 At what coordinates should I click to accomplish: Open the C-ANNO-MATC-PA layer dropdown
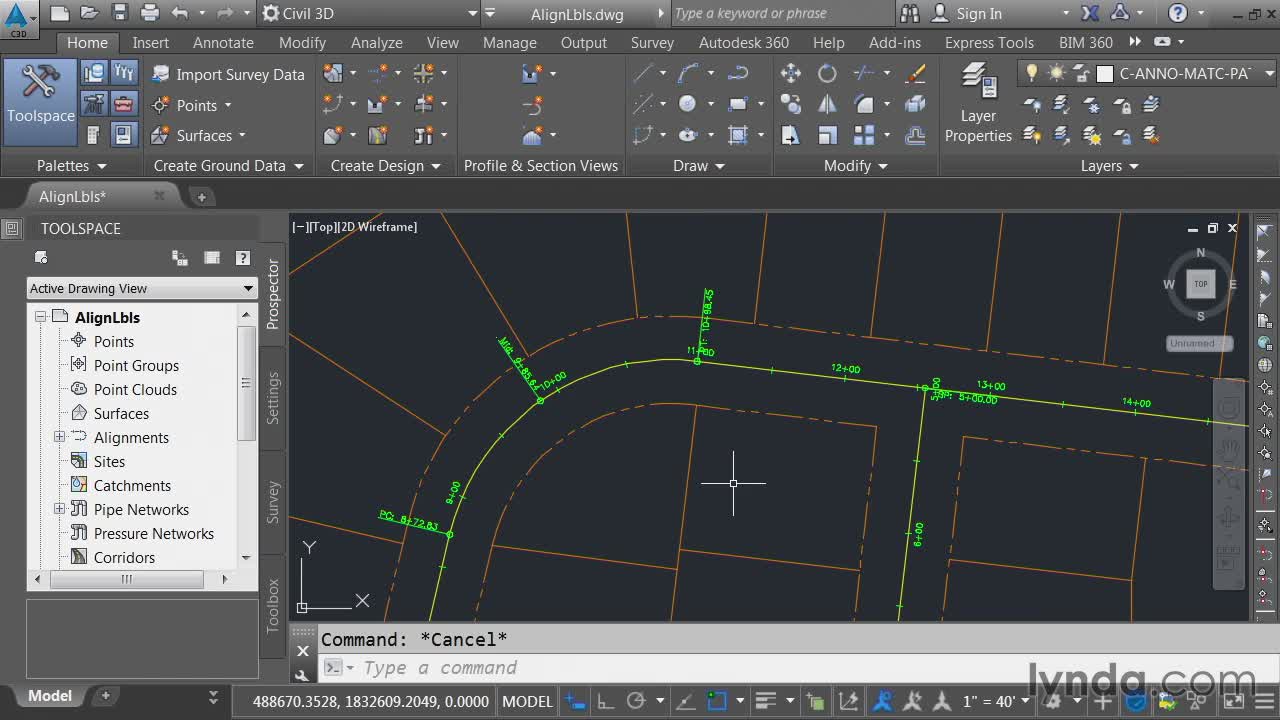click(1269, 73)
